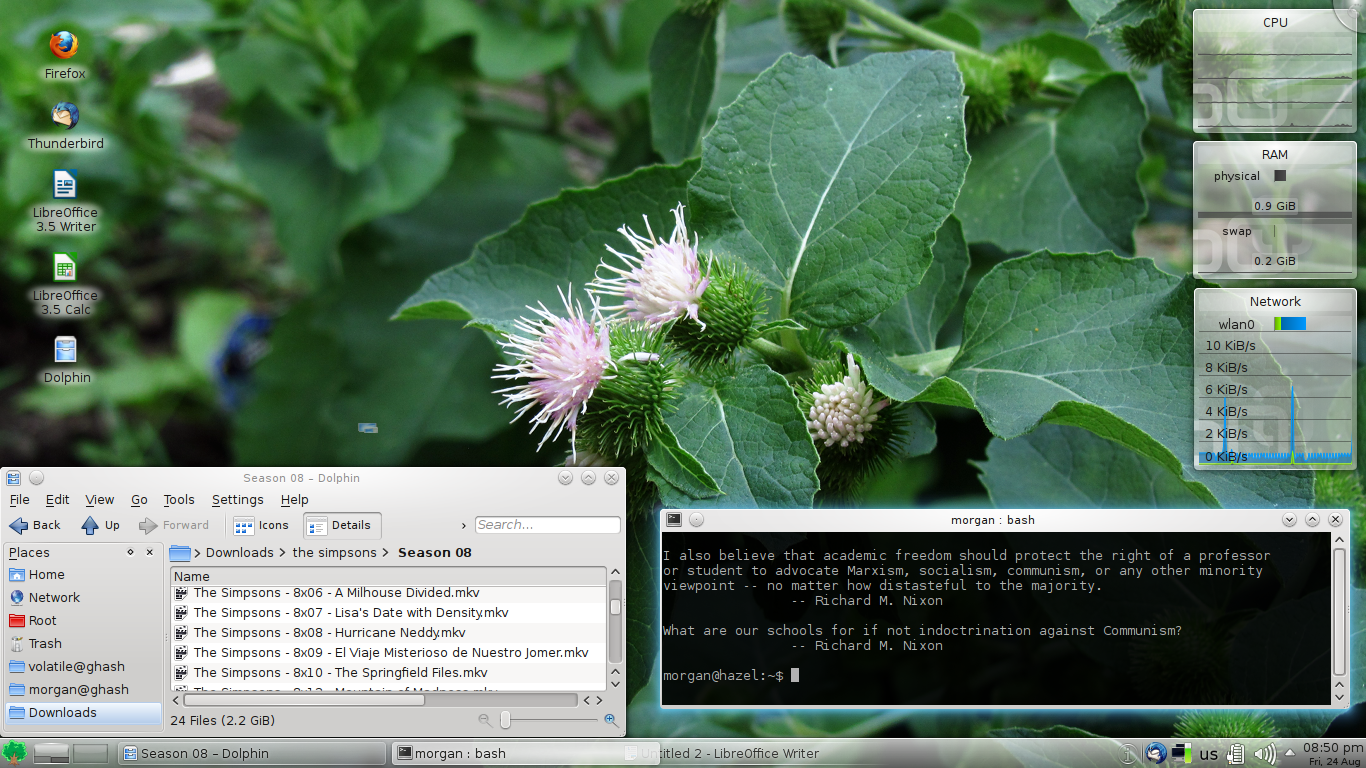Switch Dolphin to Icons view
The height and width of the screenshot is (768, 1366).
[x=261, y=525]
